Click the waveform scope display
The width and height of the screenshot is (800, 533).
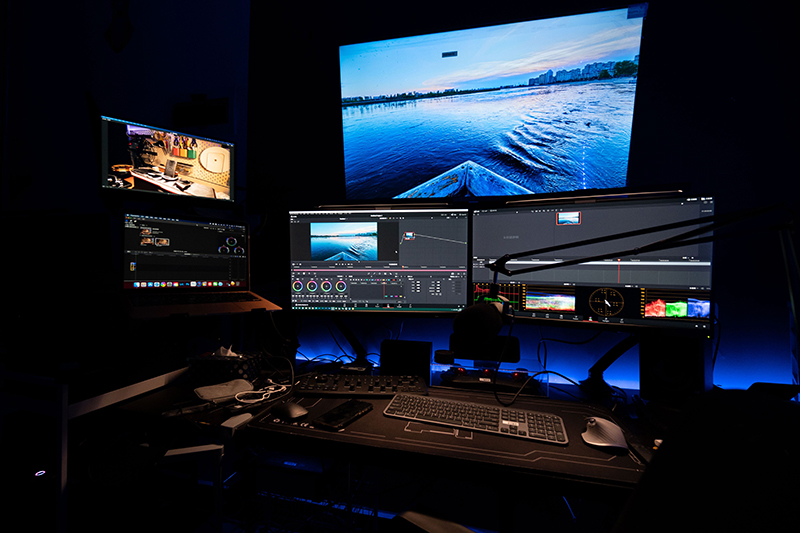pyautogui.click(x=550, y=301)
